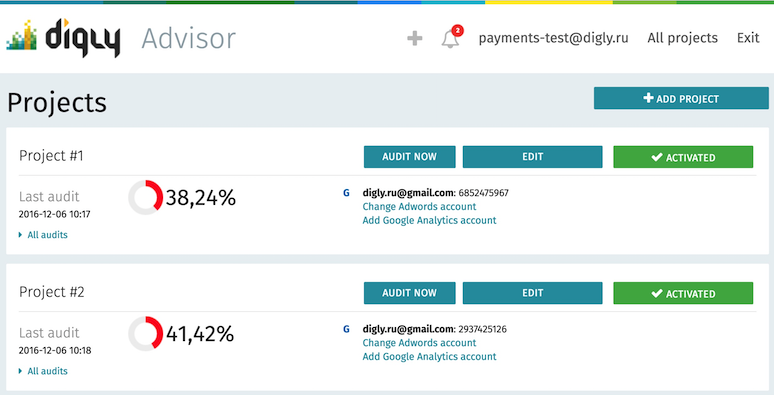The height and width of the screenshot is (395, 774).
Task: Click the 41,42% score
Action: (200, 334)
